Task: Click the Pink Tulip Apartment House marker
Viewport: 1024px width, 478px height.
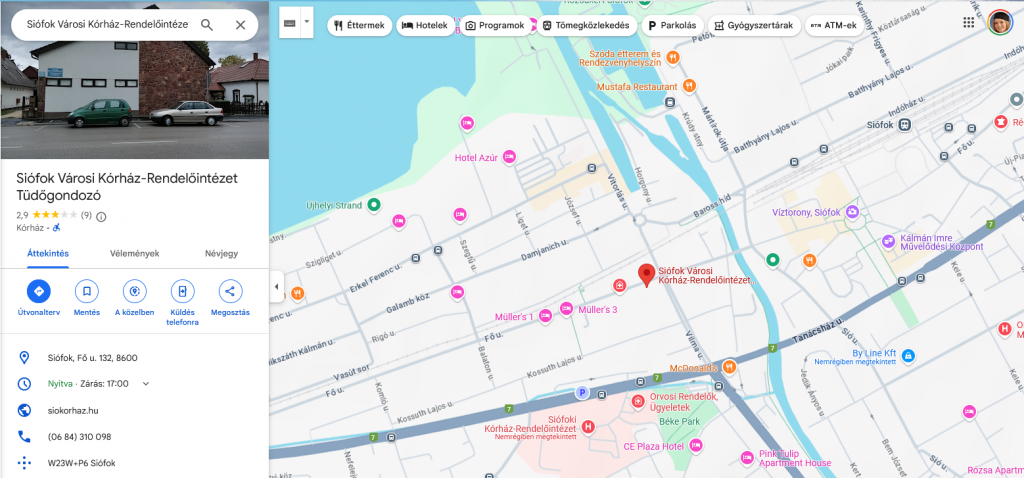Action: click(748, 457)
